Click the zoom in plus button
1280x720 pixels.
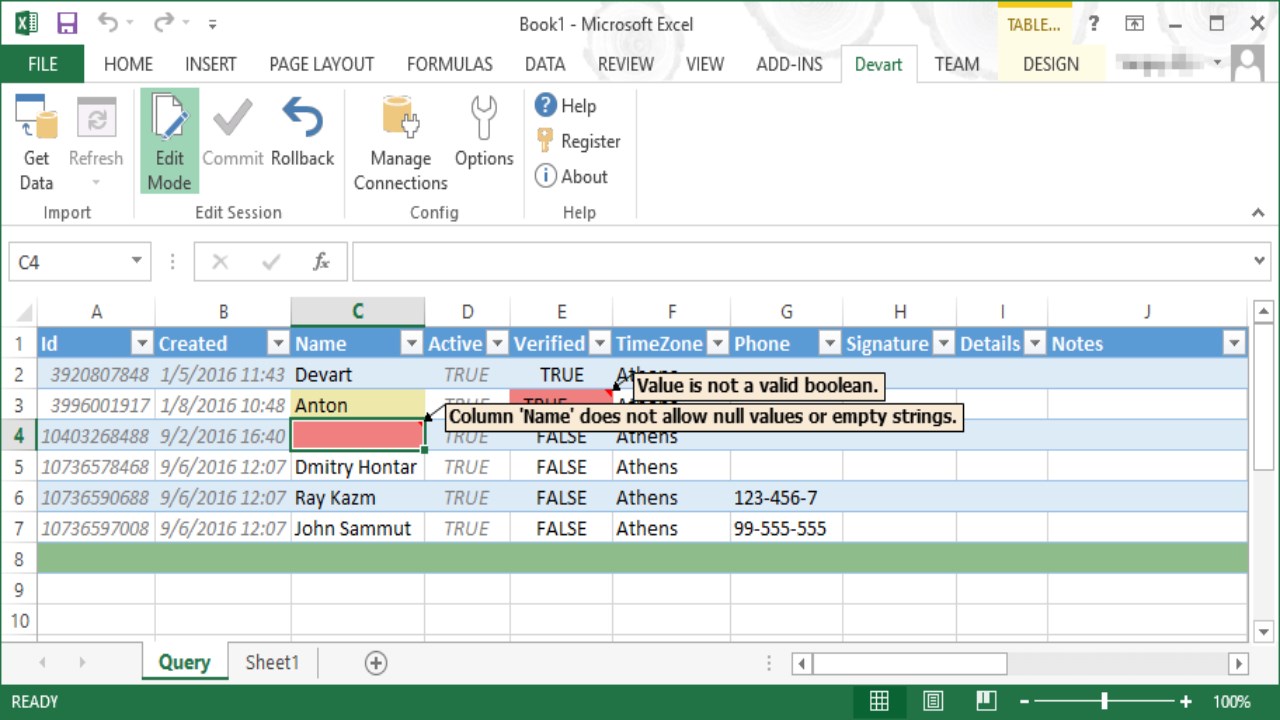(1186, 701)
